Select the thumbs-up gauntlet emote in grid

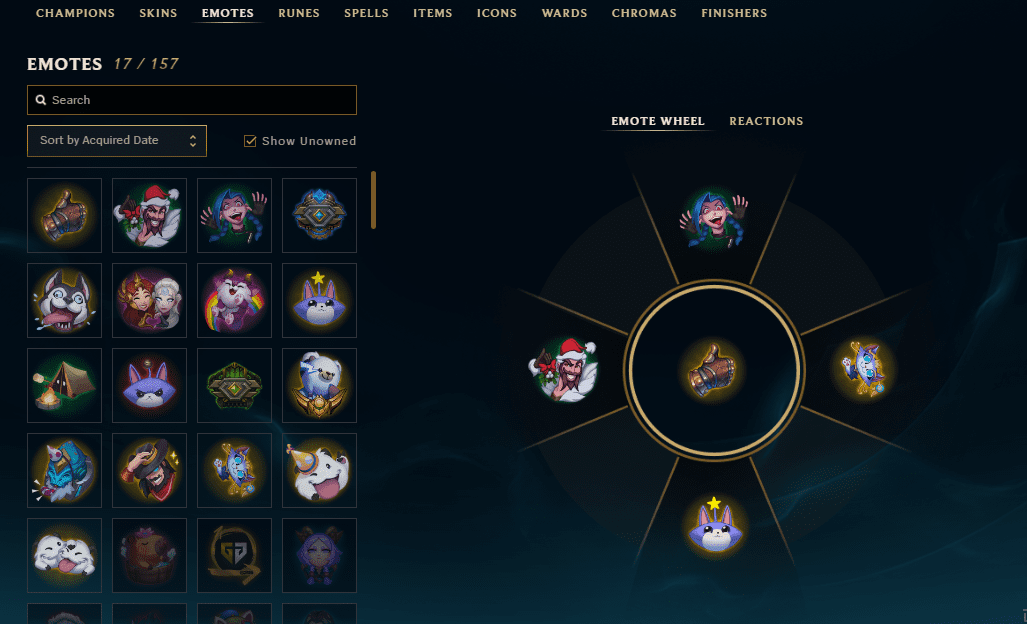[x=64, y=215]
